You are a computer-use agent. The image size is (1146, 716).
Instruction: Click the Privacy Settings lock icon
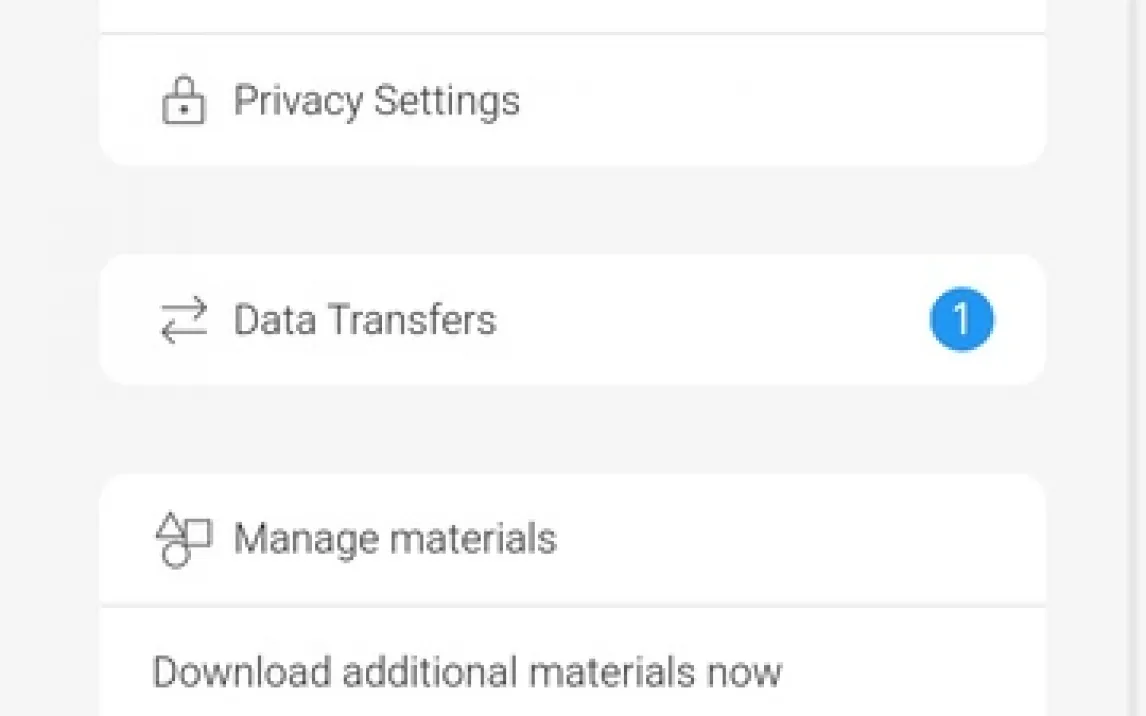coord(183,101)
